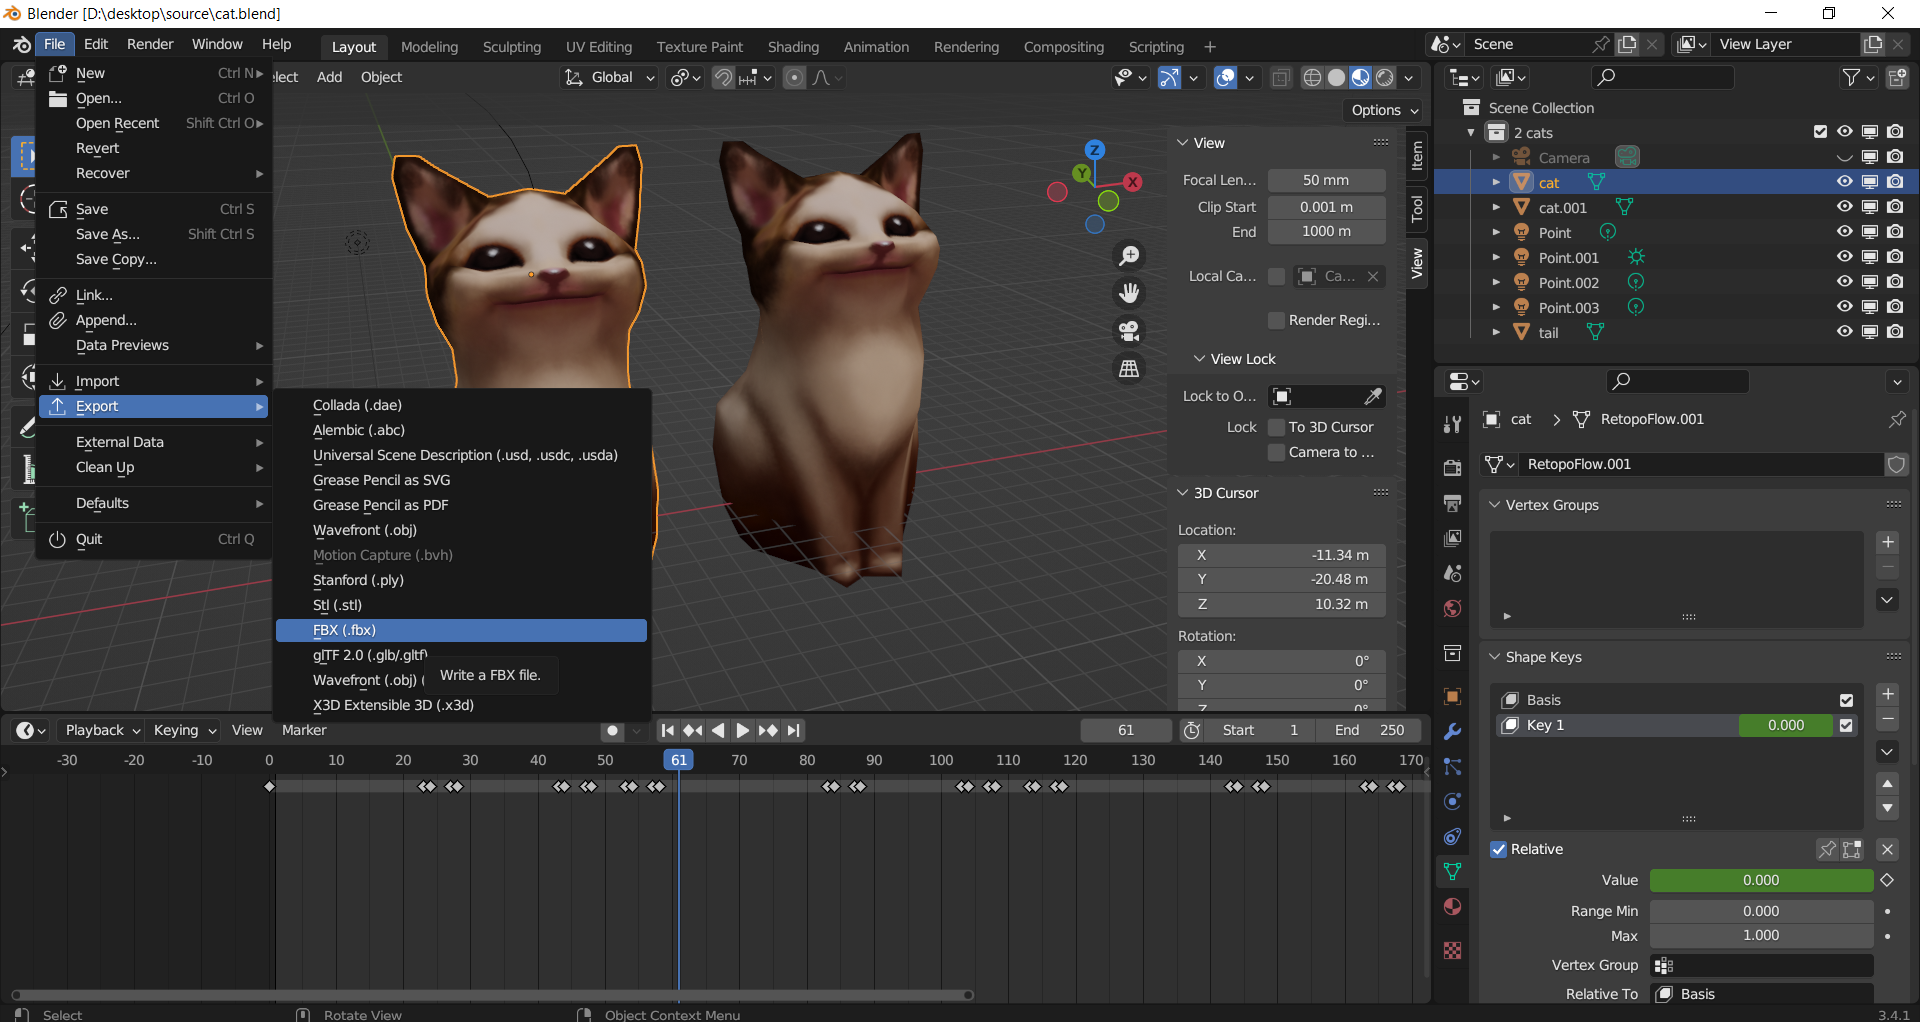Hide tail object eye icon
The image size is (1920, 1022).
(x=1844, y=332)
